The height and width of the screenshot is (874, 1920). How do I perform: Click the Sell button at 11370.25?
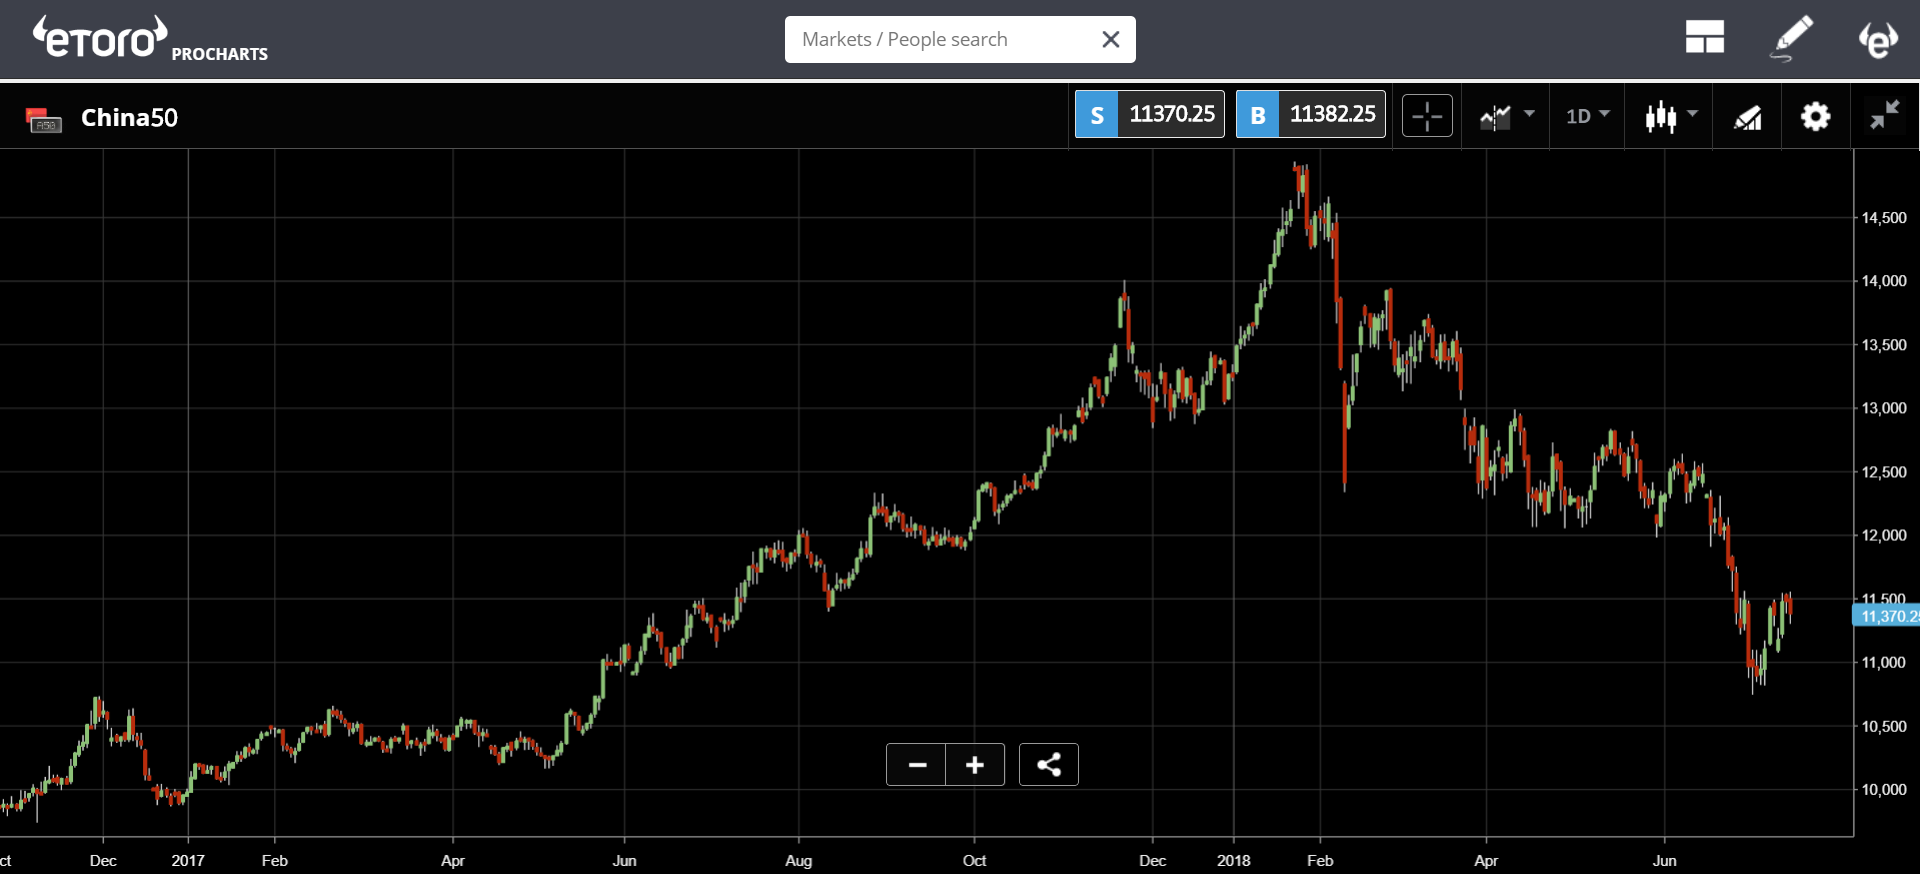click(1149, 115)
